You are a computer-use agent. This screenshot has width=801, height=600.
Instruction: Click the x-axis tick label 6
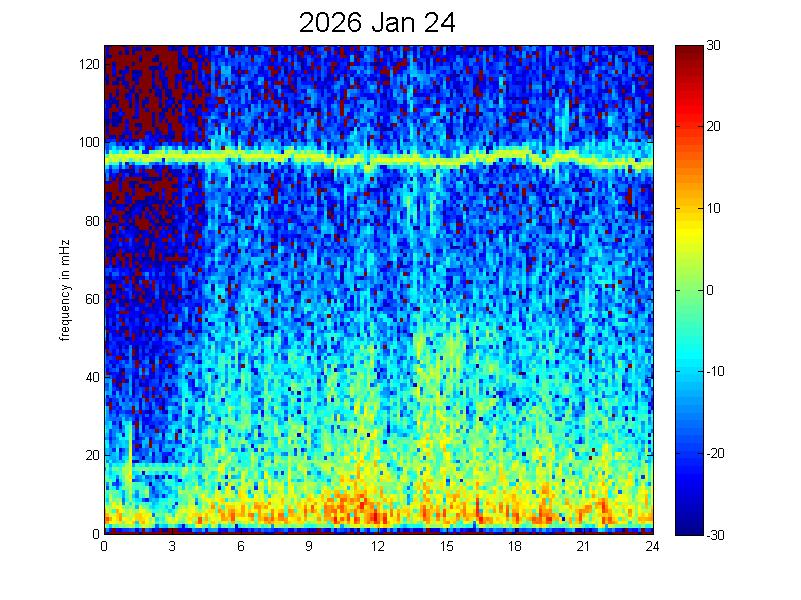click(241, 546)
